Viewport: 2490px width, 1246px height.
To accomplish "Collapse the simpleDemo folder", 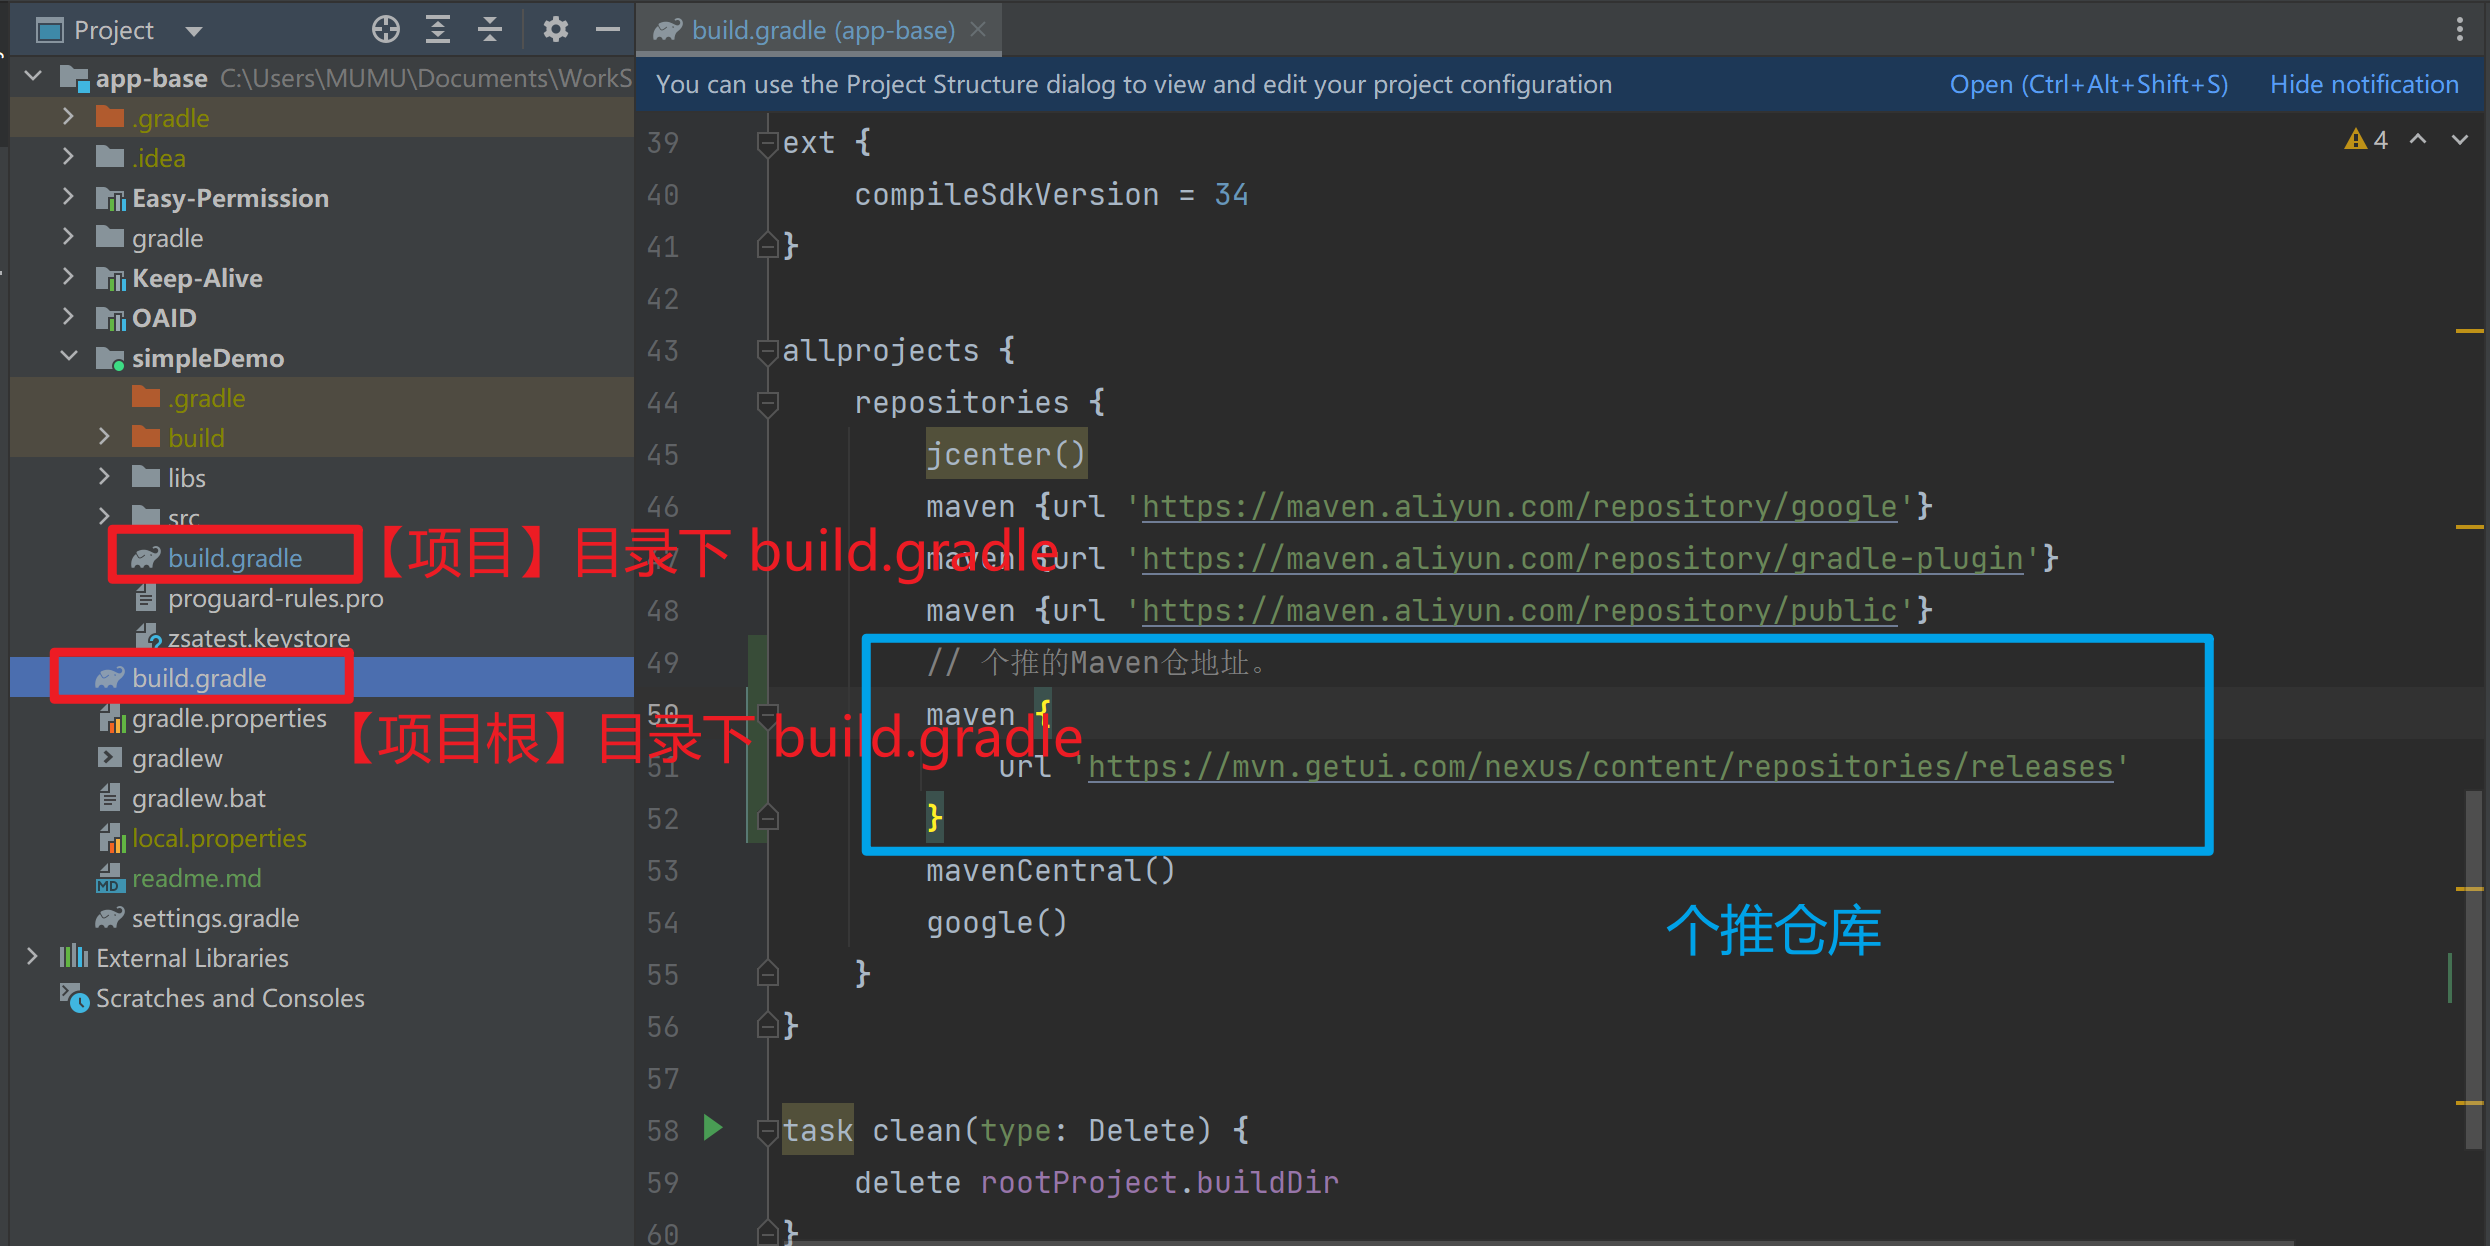I will tap(68, 357).
